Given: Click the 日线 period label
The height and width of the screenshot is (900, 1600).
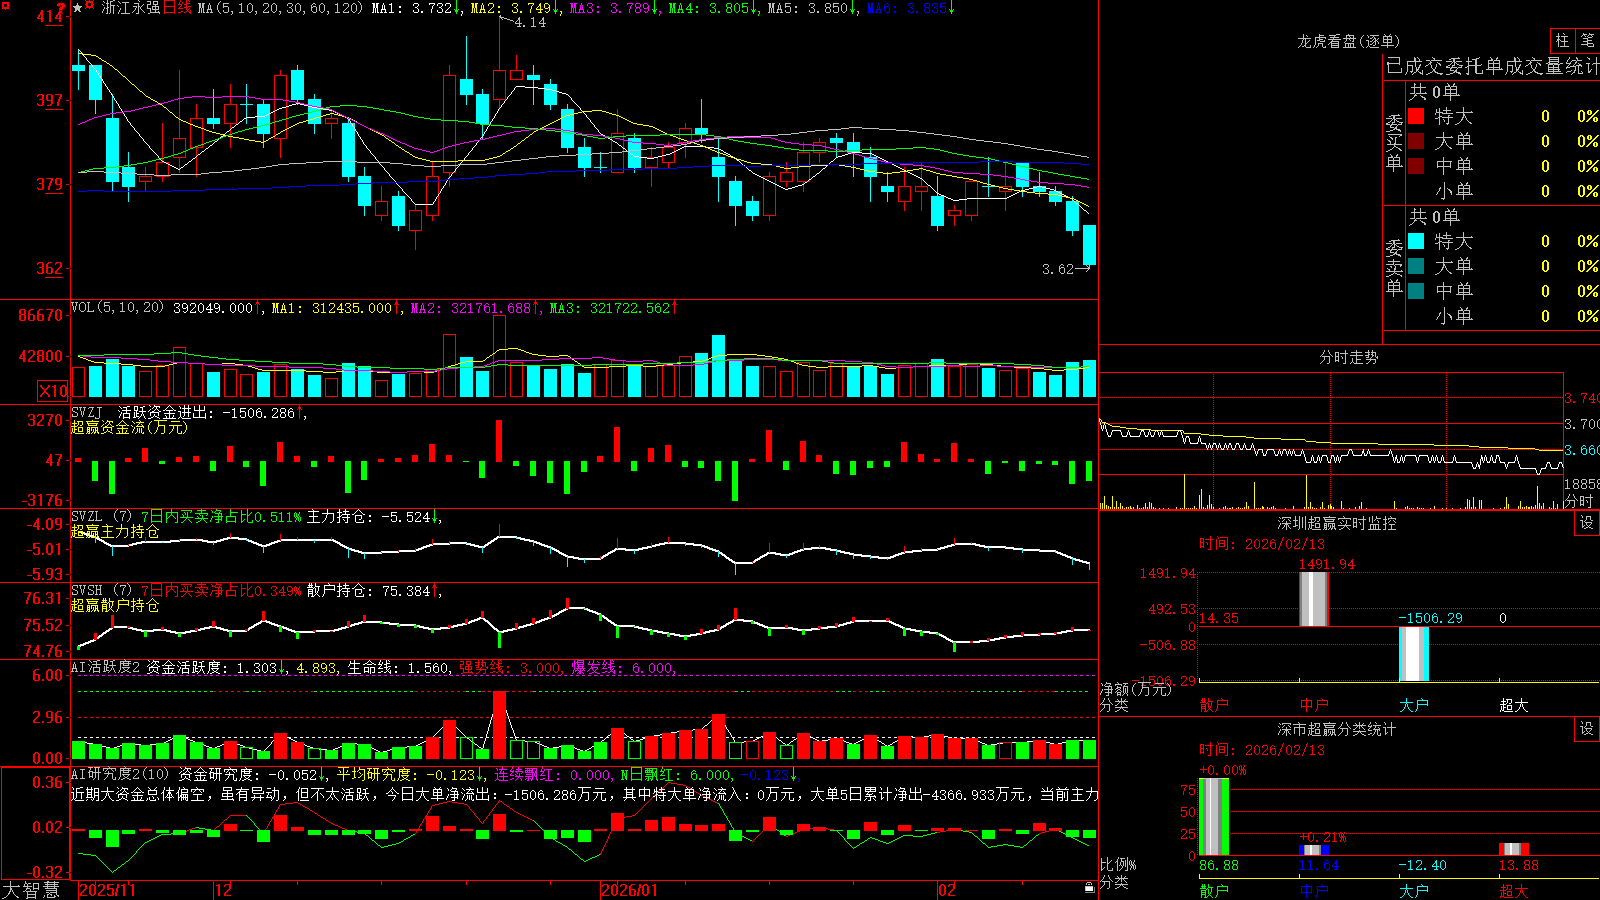Looking at the screenshot, I should pyautogui.click(x=177, y=8).
